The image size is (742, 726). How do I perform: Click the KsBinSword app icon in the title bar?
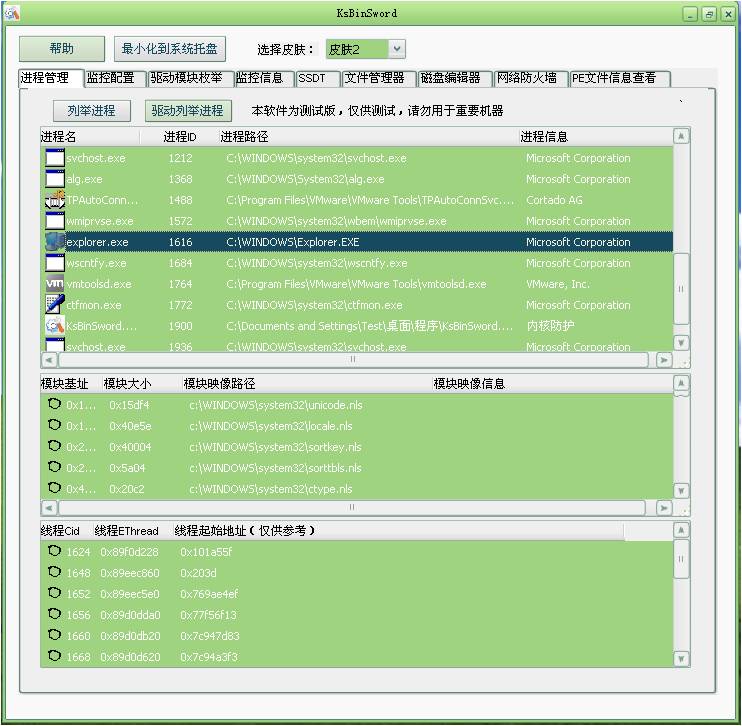click(11, 13)
